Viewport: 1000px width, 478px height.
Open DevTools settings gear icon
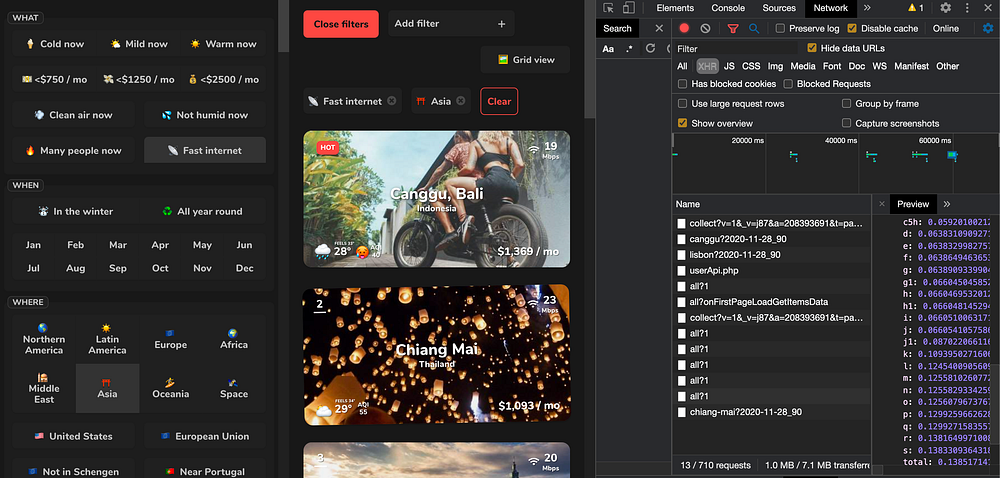pyautogui.click(x=946, y=8)
